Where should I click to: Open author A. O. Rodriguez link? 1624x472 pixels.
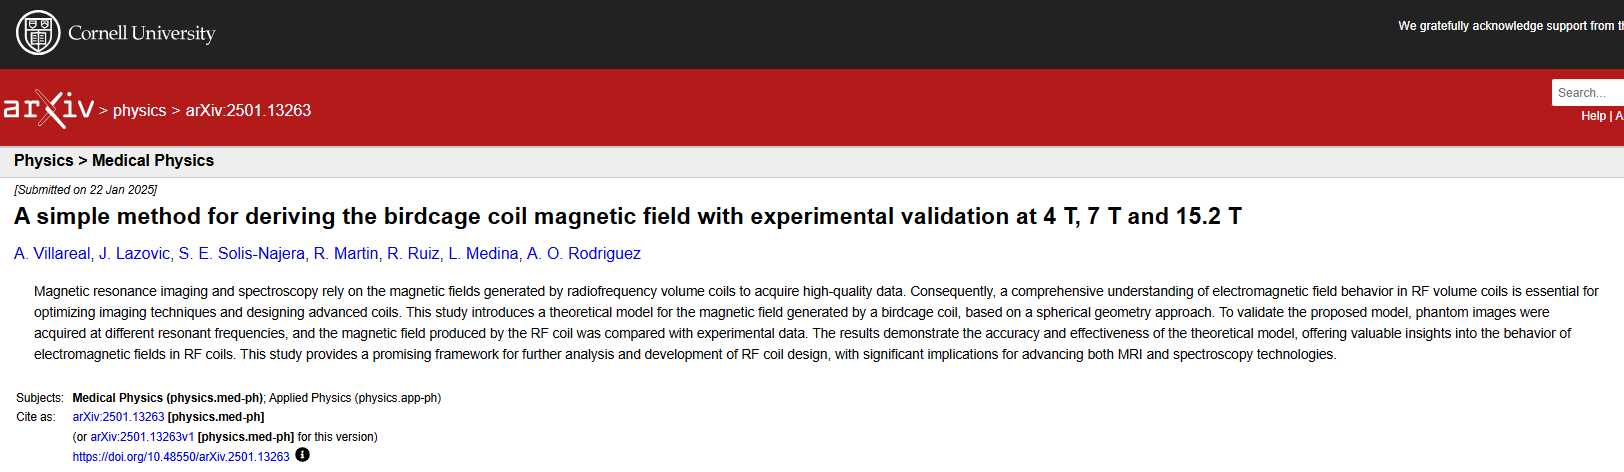click(584, 254)
